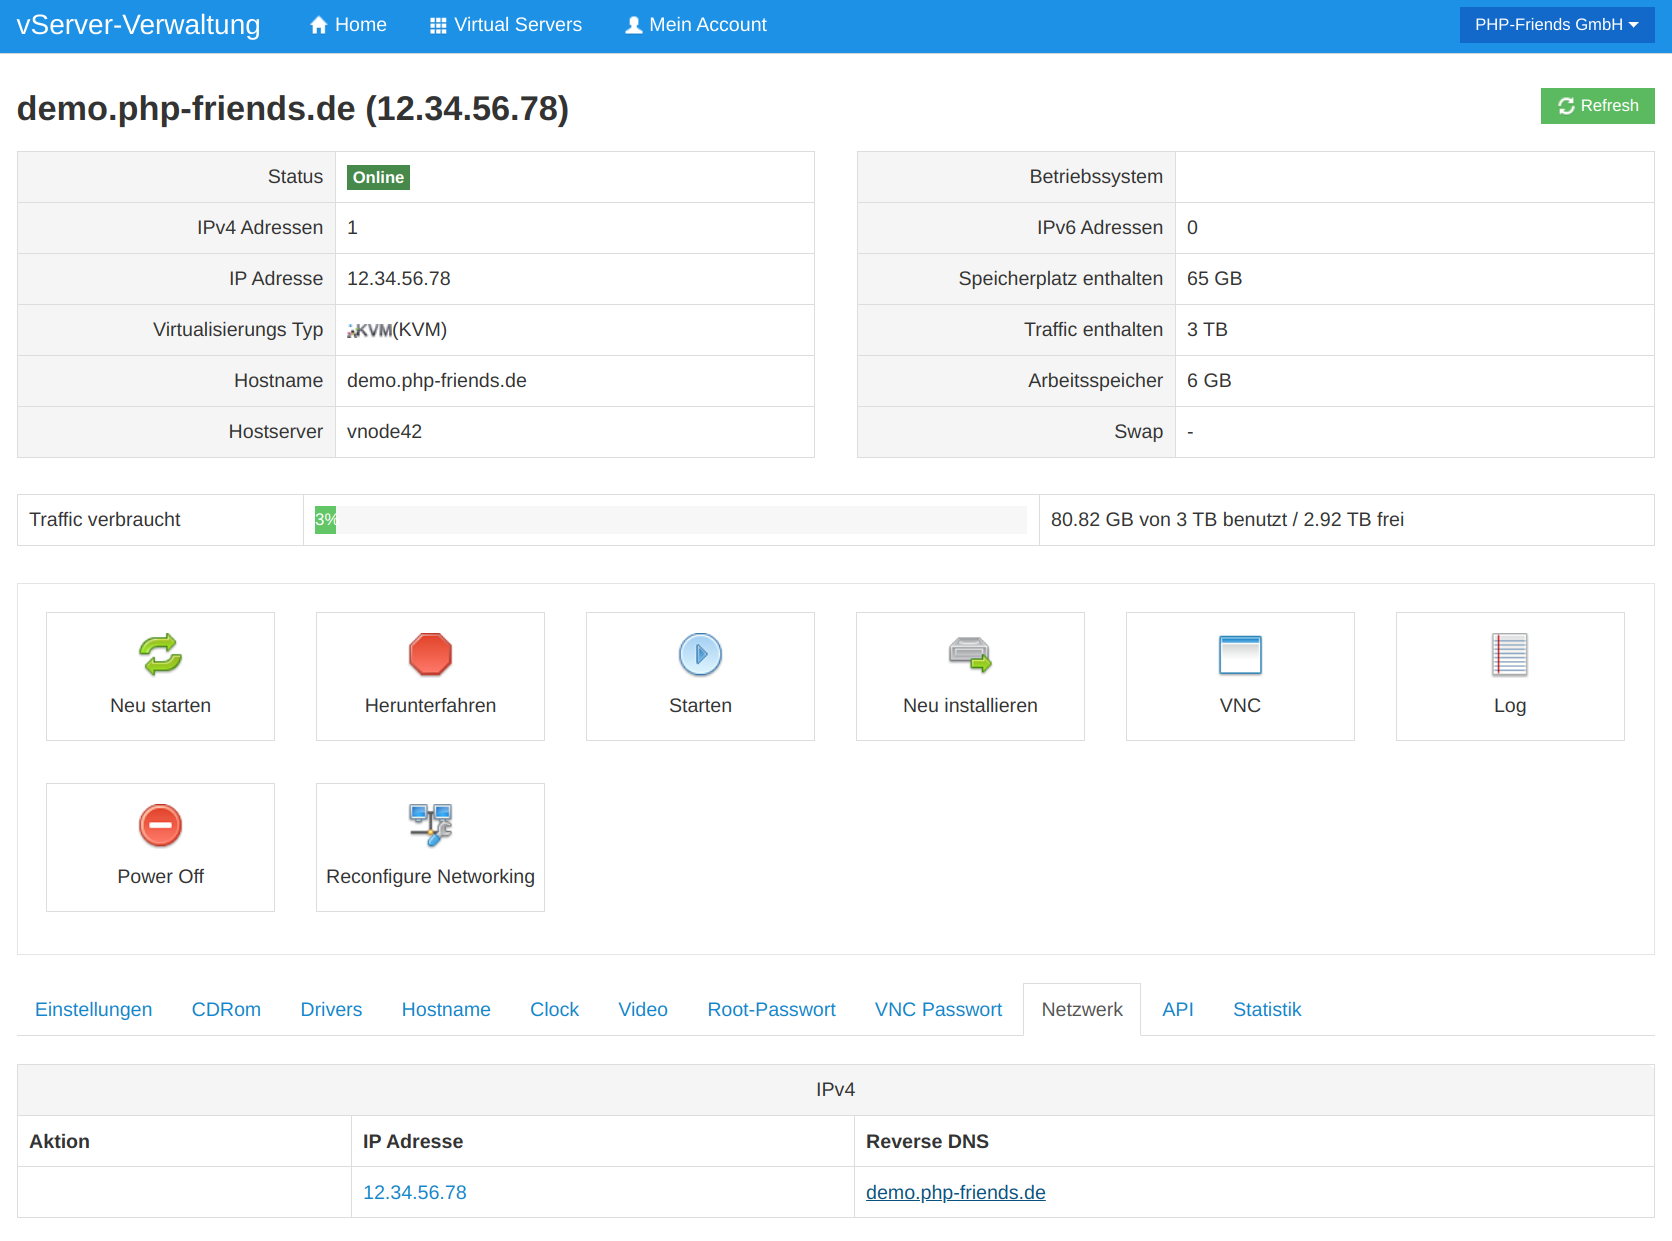
Task: Expand the PHP-Friends GmbH account dropdown
Action: [1556, 25]
